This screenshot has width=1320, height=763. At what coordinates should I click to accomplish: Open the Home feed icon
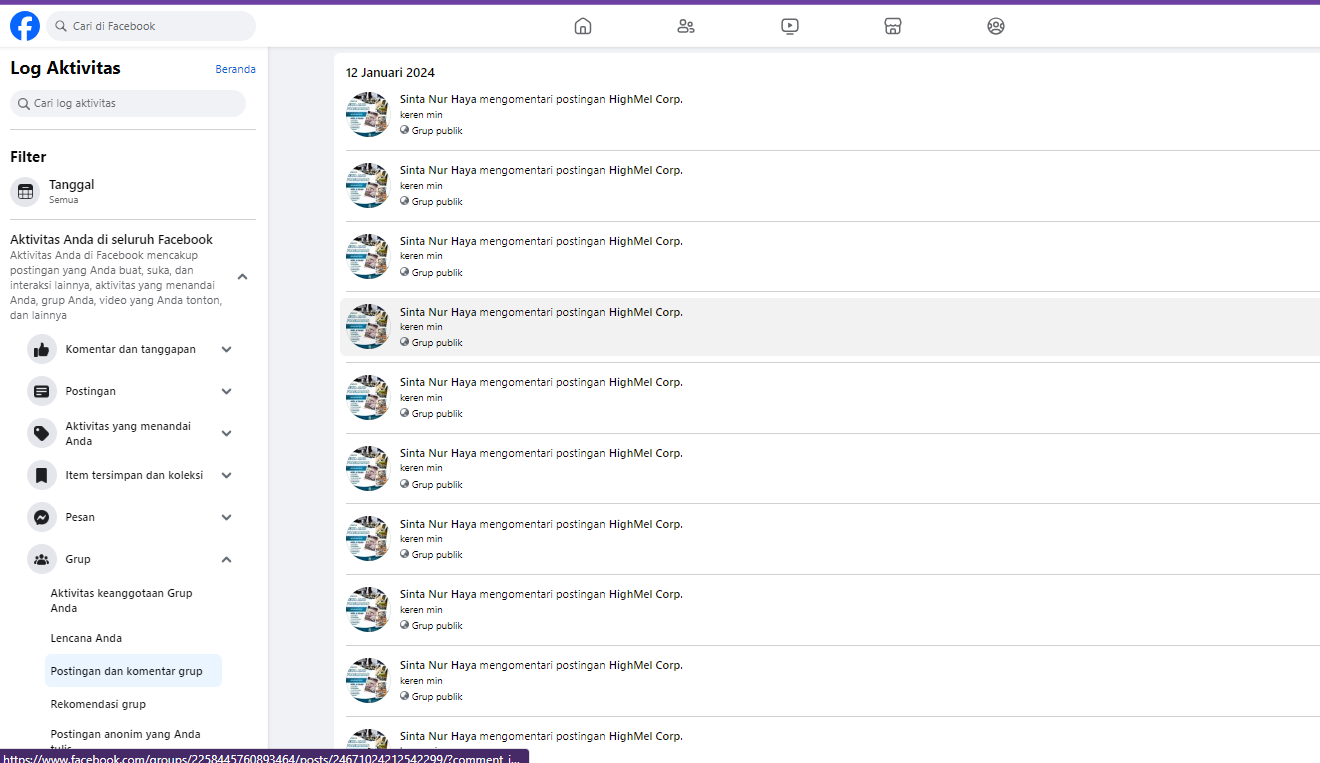(583, 26)
